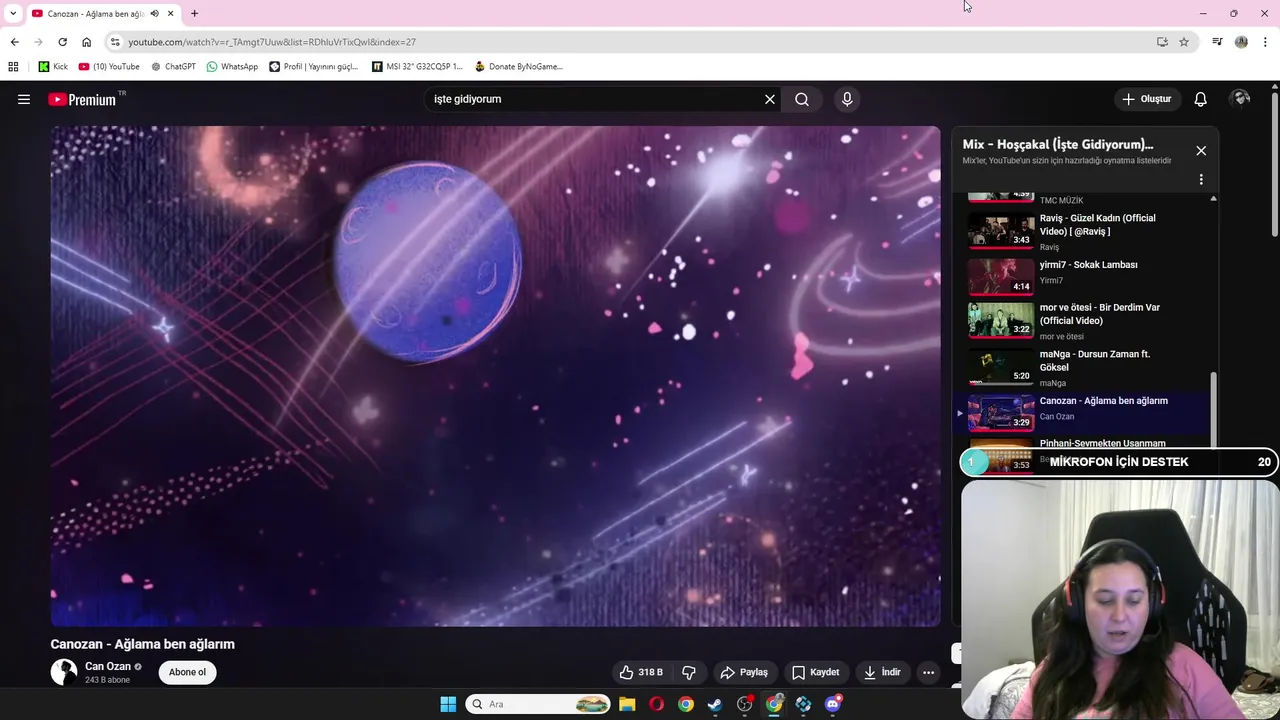Open File Explorer from taskbar

coord(627,704)
